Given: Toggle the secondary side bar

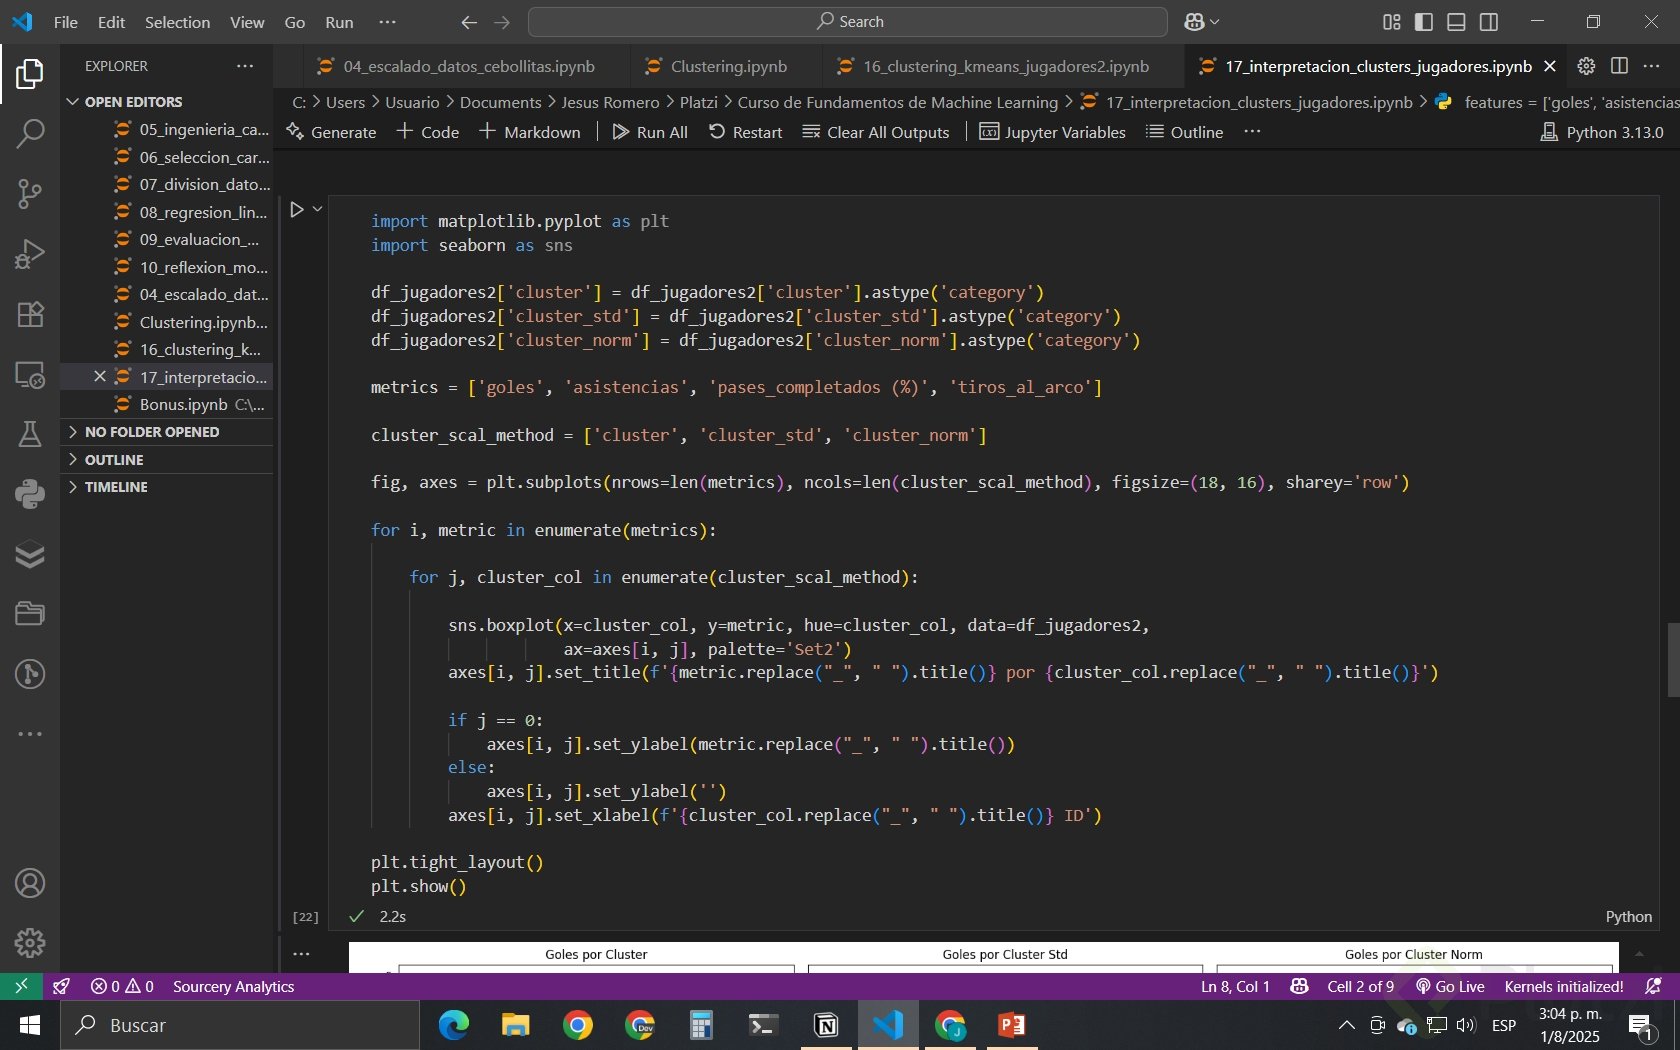Looking at the screenshot, I should 1489,22.
